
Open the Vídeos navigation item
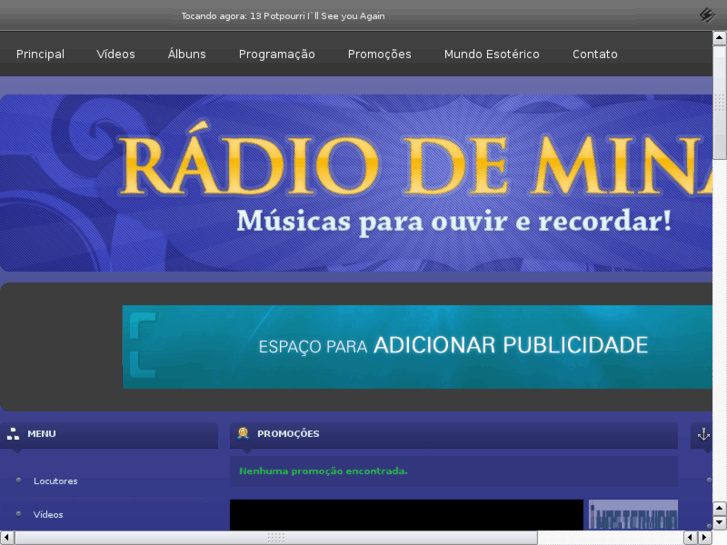115,54
